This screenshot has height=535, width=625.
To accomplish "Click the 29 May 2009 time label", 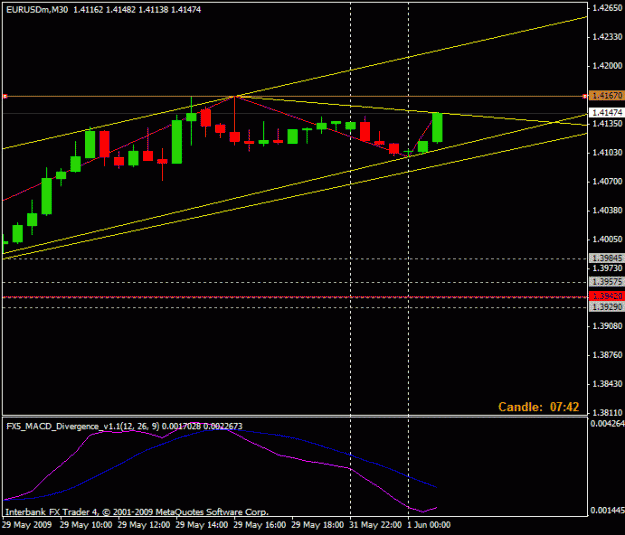I will (x=27, y=525).
